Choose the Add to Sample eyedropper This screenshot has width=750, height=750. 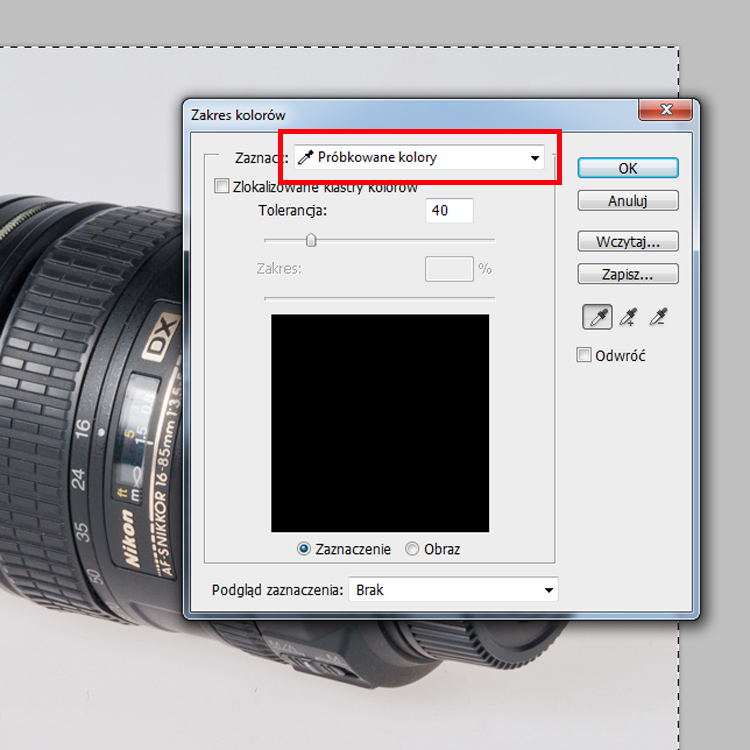pyautogui.click(x=628, y=318)
